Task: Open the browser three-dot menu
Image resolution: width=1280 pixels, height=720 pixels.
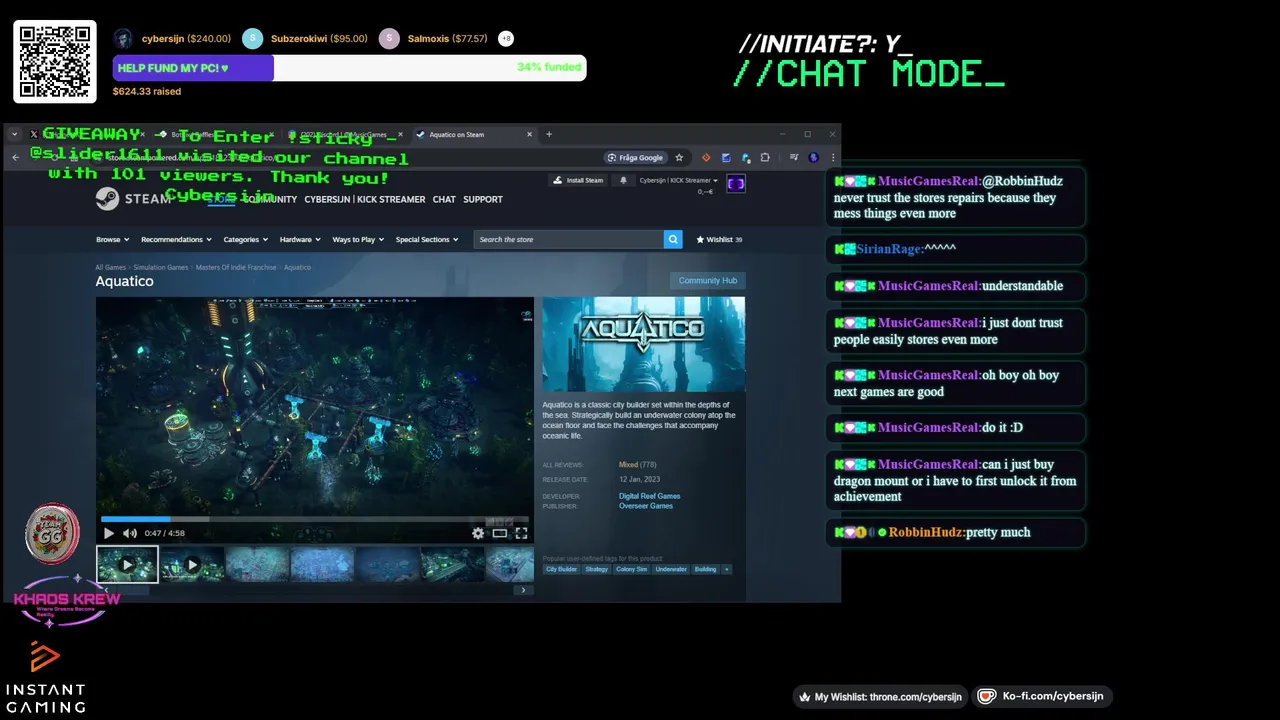Action: (x=832, y=157)
